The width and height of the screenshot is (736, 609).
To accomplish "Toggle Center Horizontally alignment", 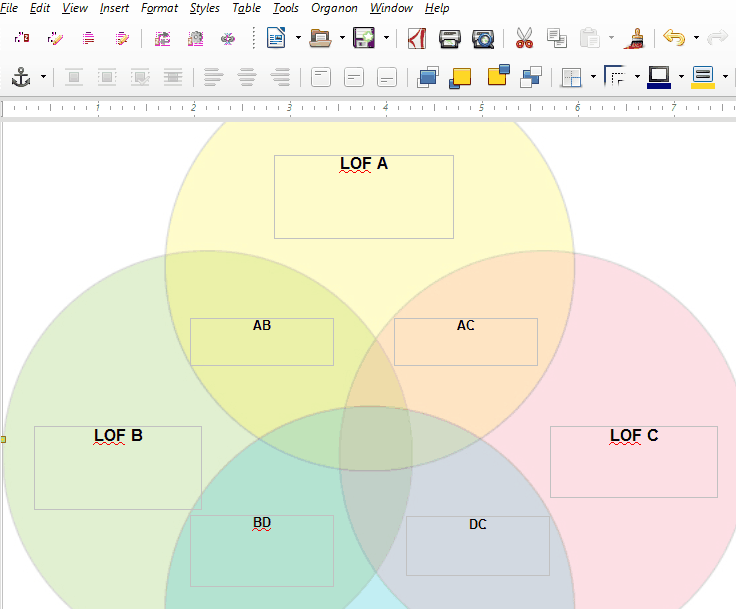I will (247, 77).
